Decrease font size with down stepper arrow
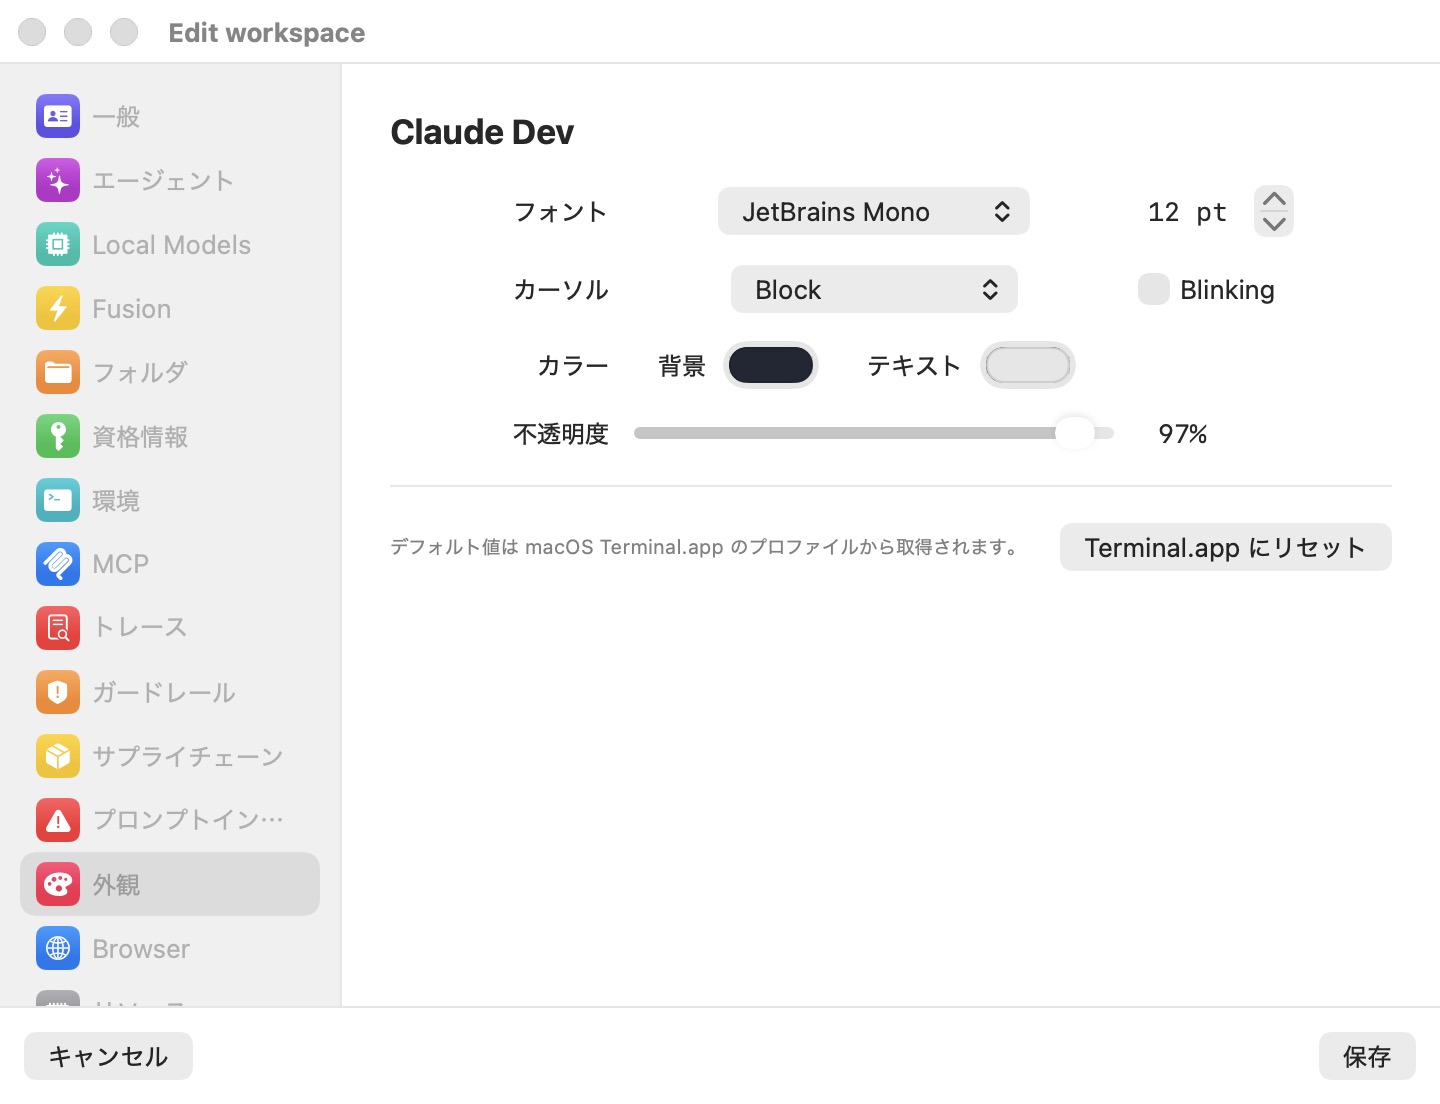 pyautogui.click(x=1274, y=224)
